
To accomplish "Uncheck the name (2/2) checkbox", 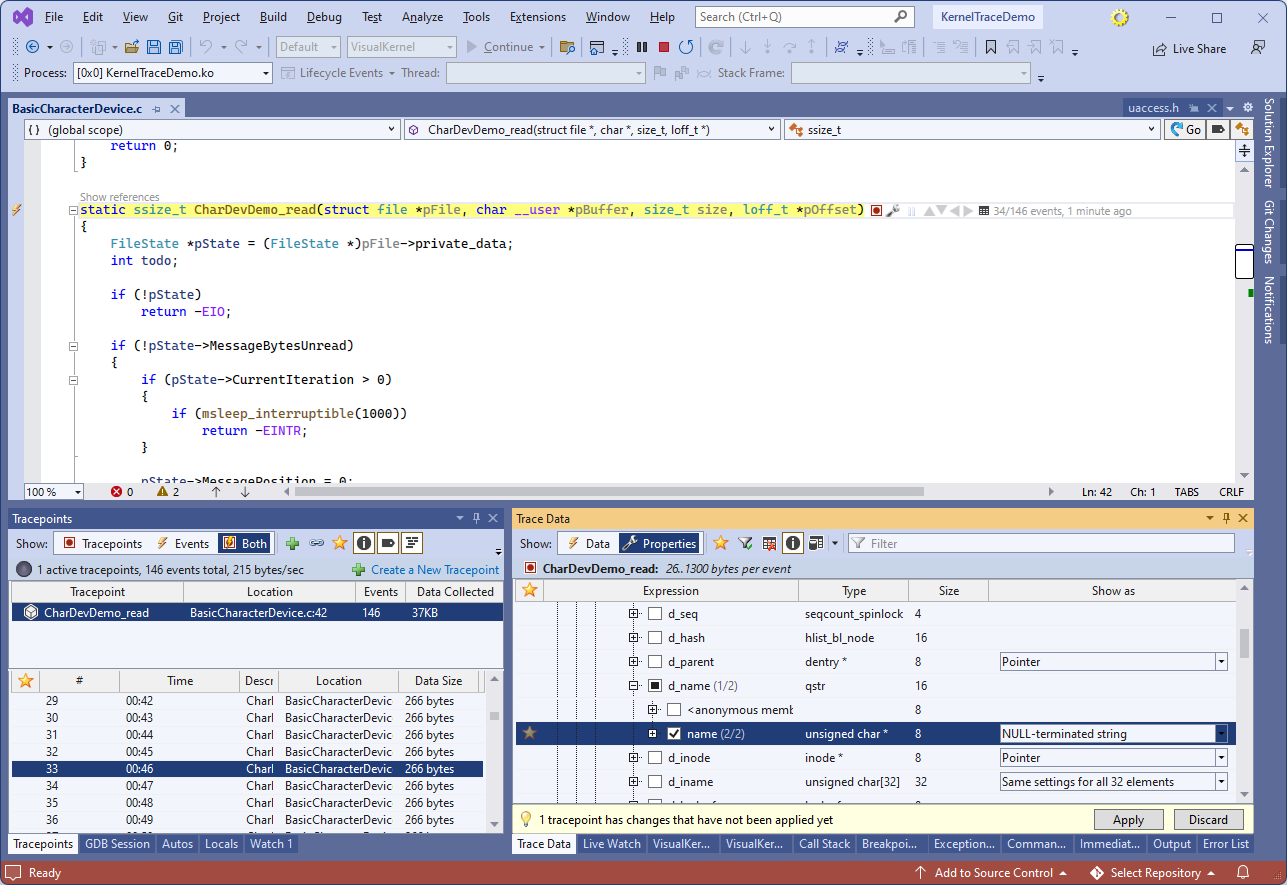I will tap(674, 734).
